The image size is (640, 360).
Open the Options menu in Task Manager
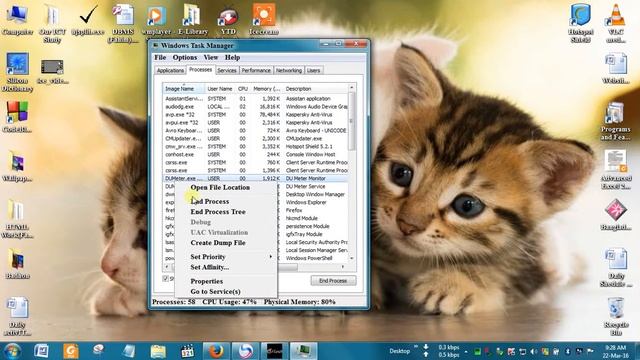click(x=184, y=58)
